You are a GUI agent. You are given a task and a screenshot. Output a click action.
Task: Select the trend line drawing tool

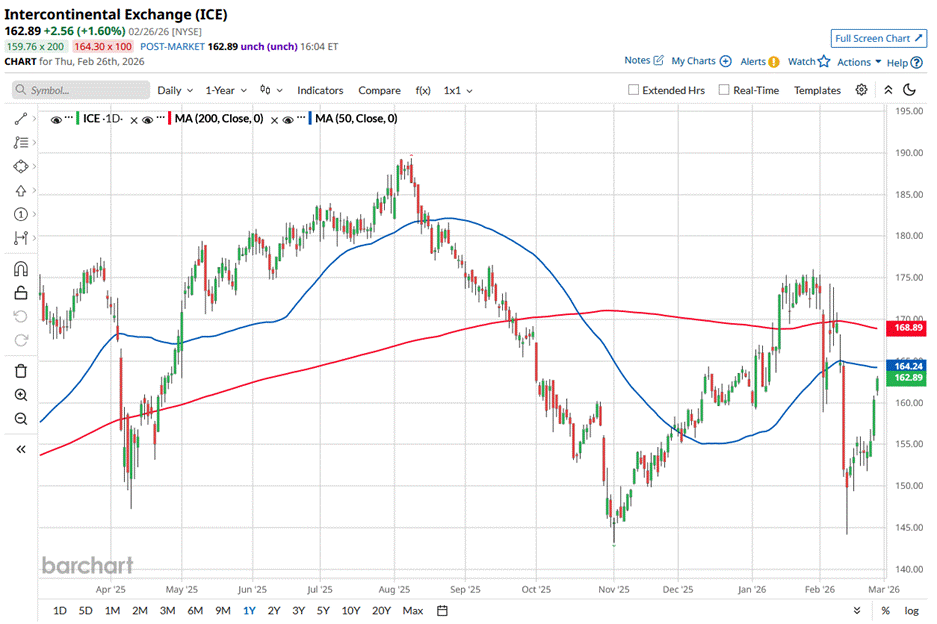(x=20, y=118)
